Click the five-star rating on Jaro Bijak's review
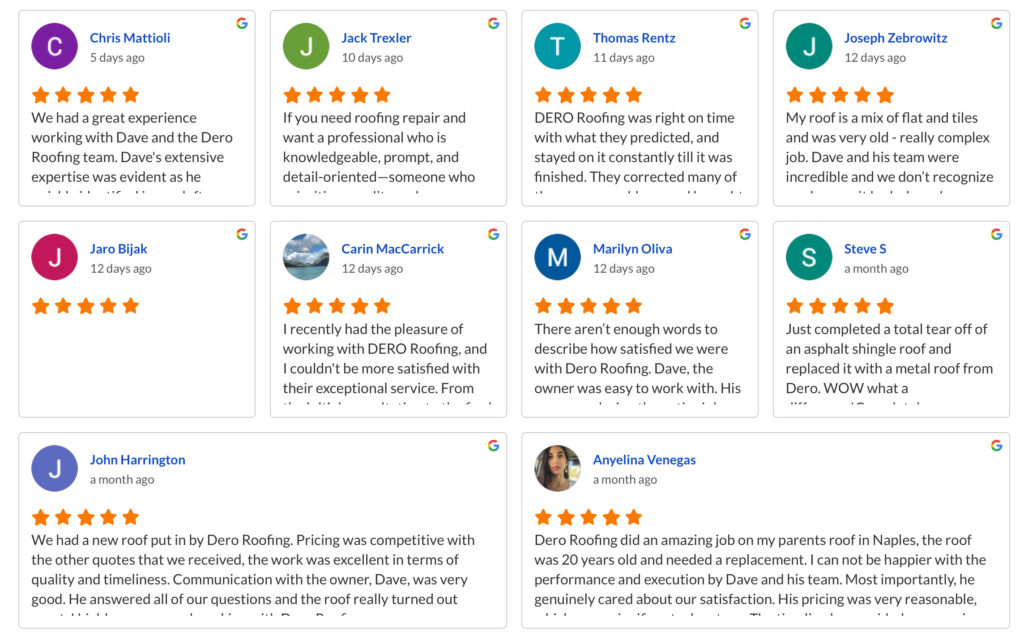Viewport: 1024px width, 635px height. [86, 306]
